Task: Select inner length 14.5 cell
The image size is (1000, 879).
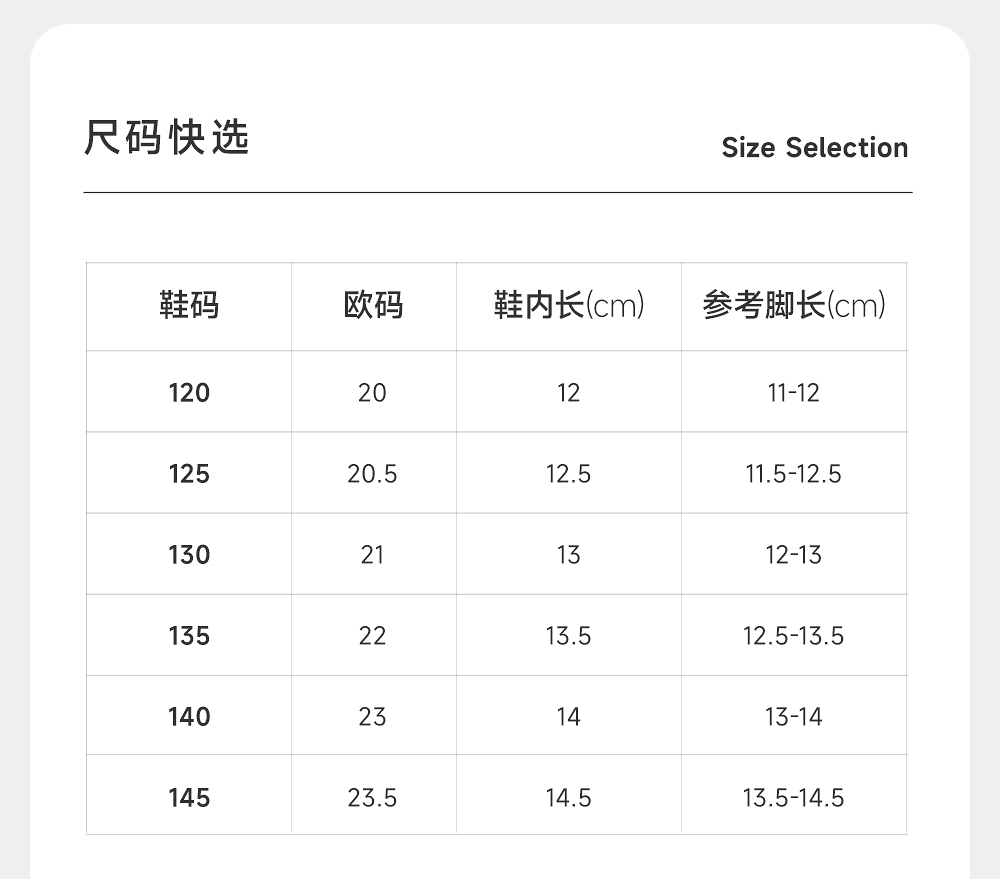Action: pos(568,798)
